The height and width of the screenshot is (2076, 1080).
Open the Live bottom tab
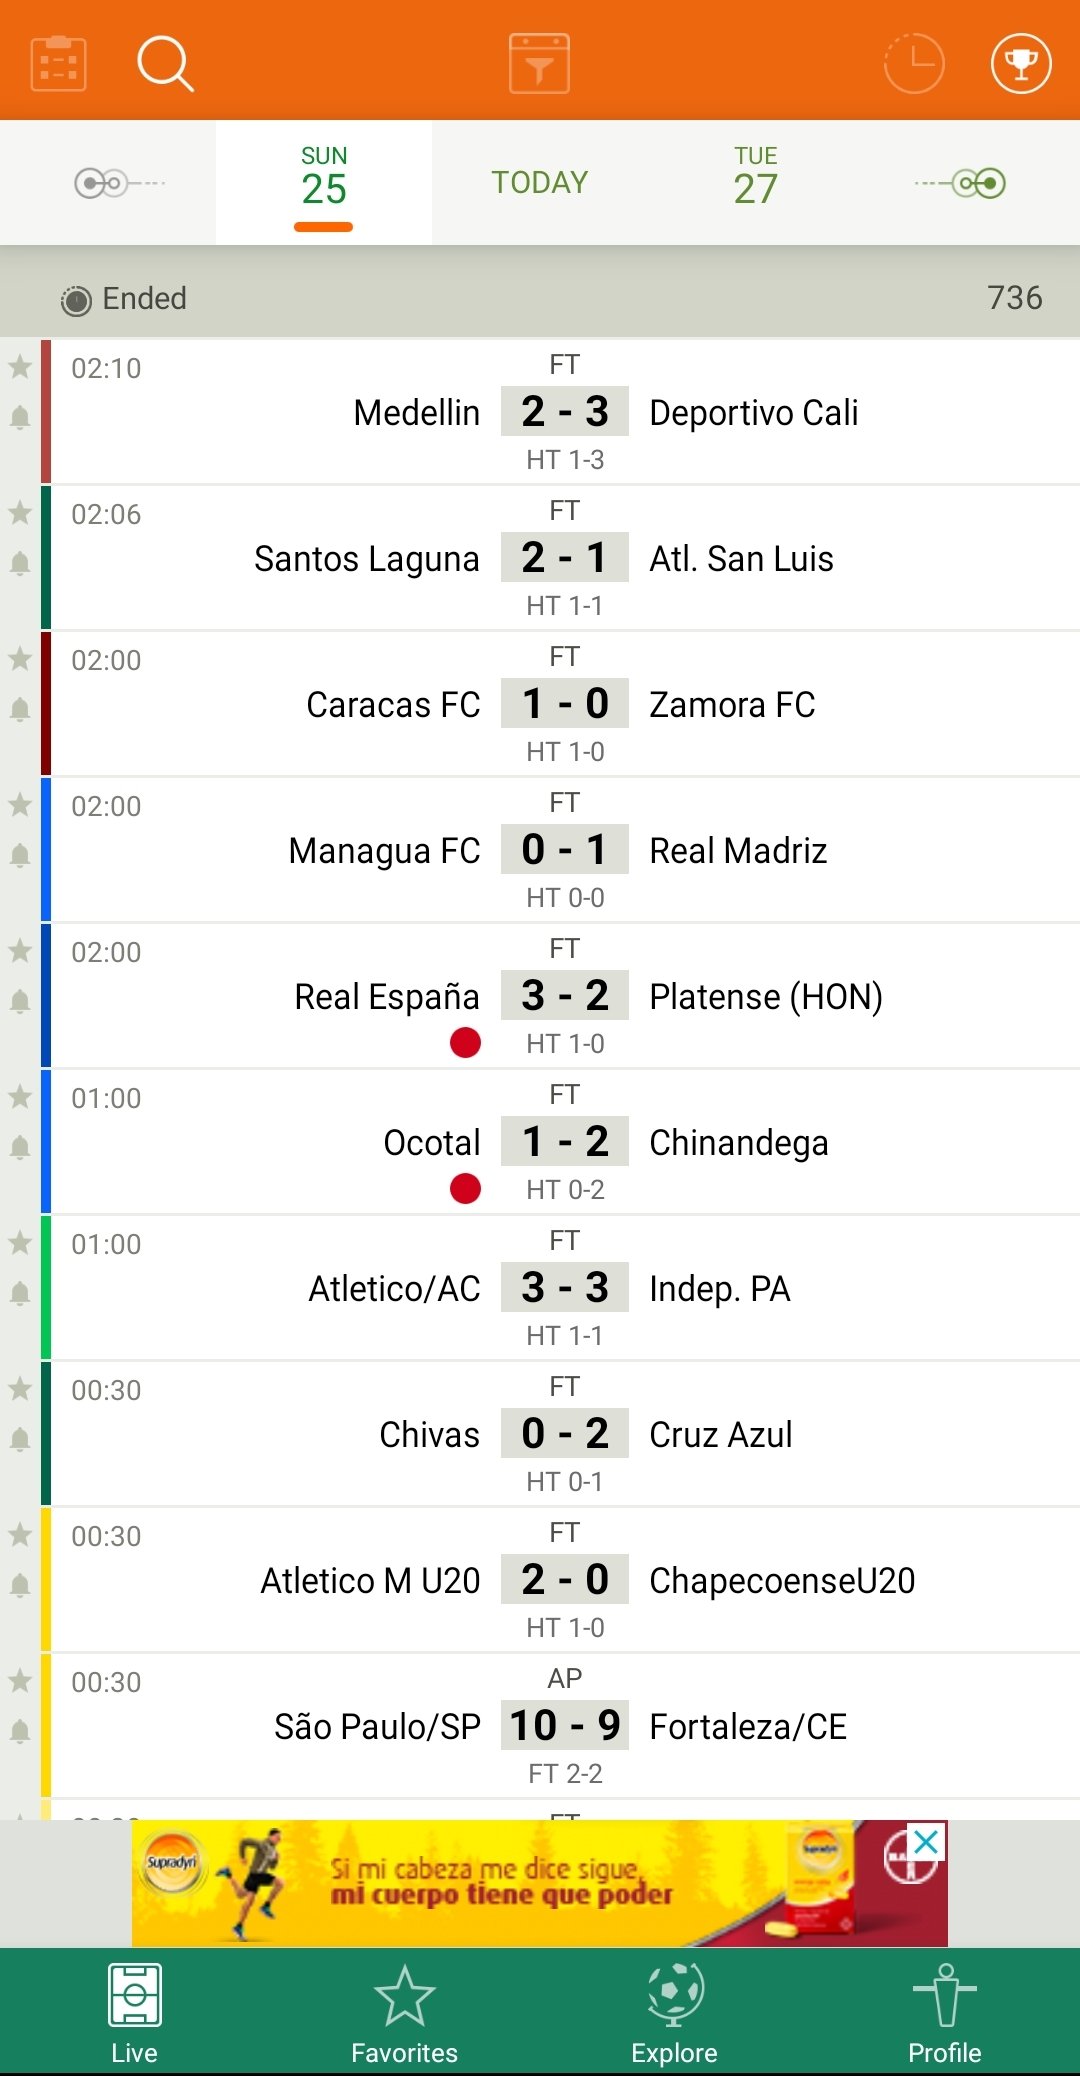(135, 2012)
